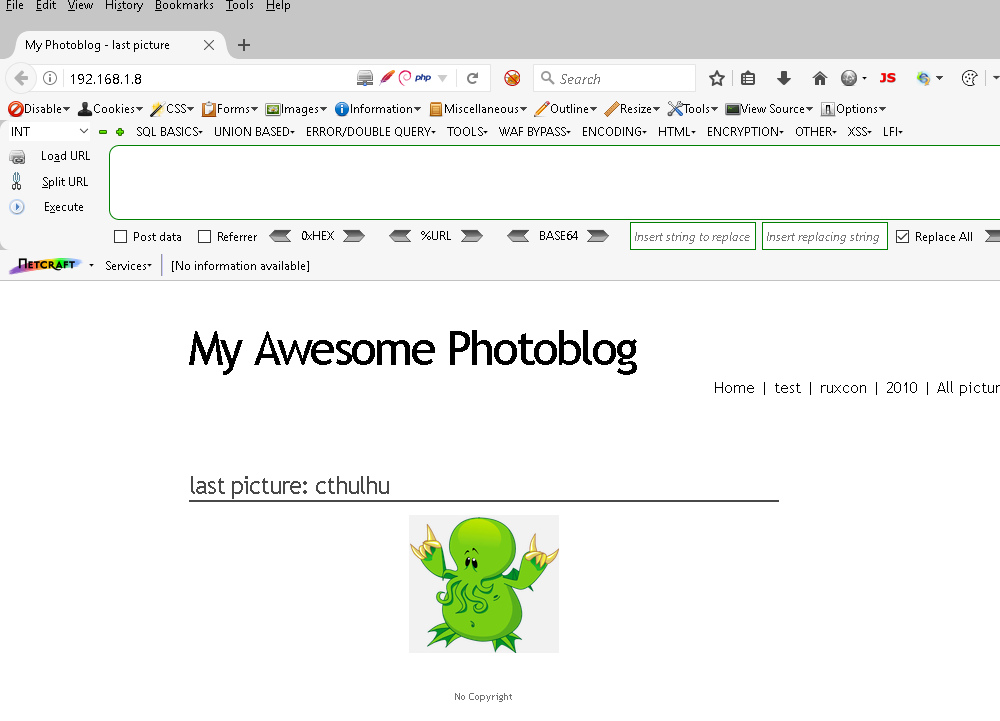Image resolution: width=1000 pixels, height=721 pixels.
Task: Click the HackBar green plus icon
Action: tap(120, 132)
